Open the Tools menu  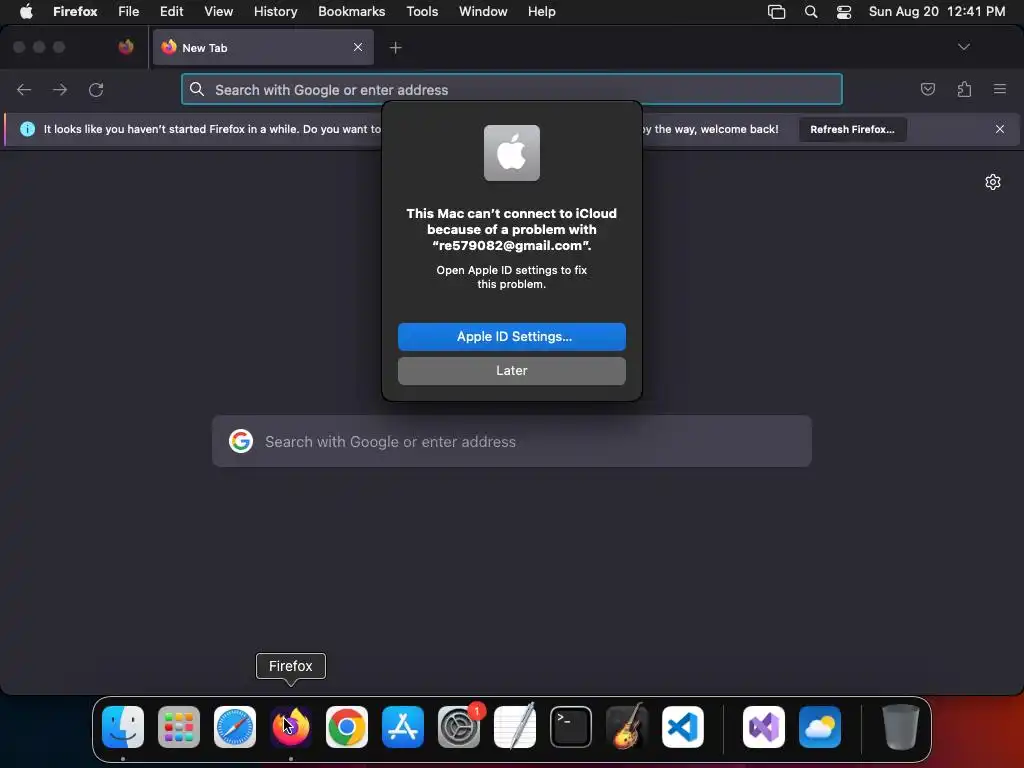click(x=422, y=12)
